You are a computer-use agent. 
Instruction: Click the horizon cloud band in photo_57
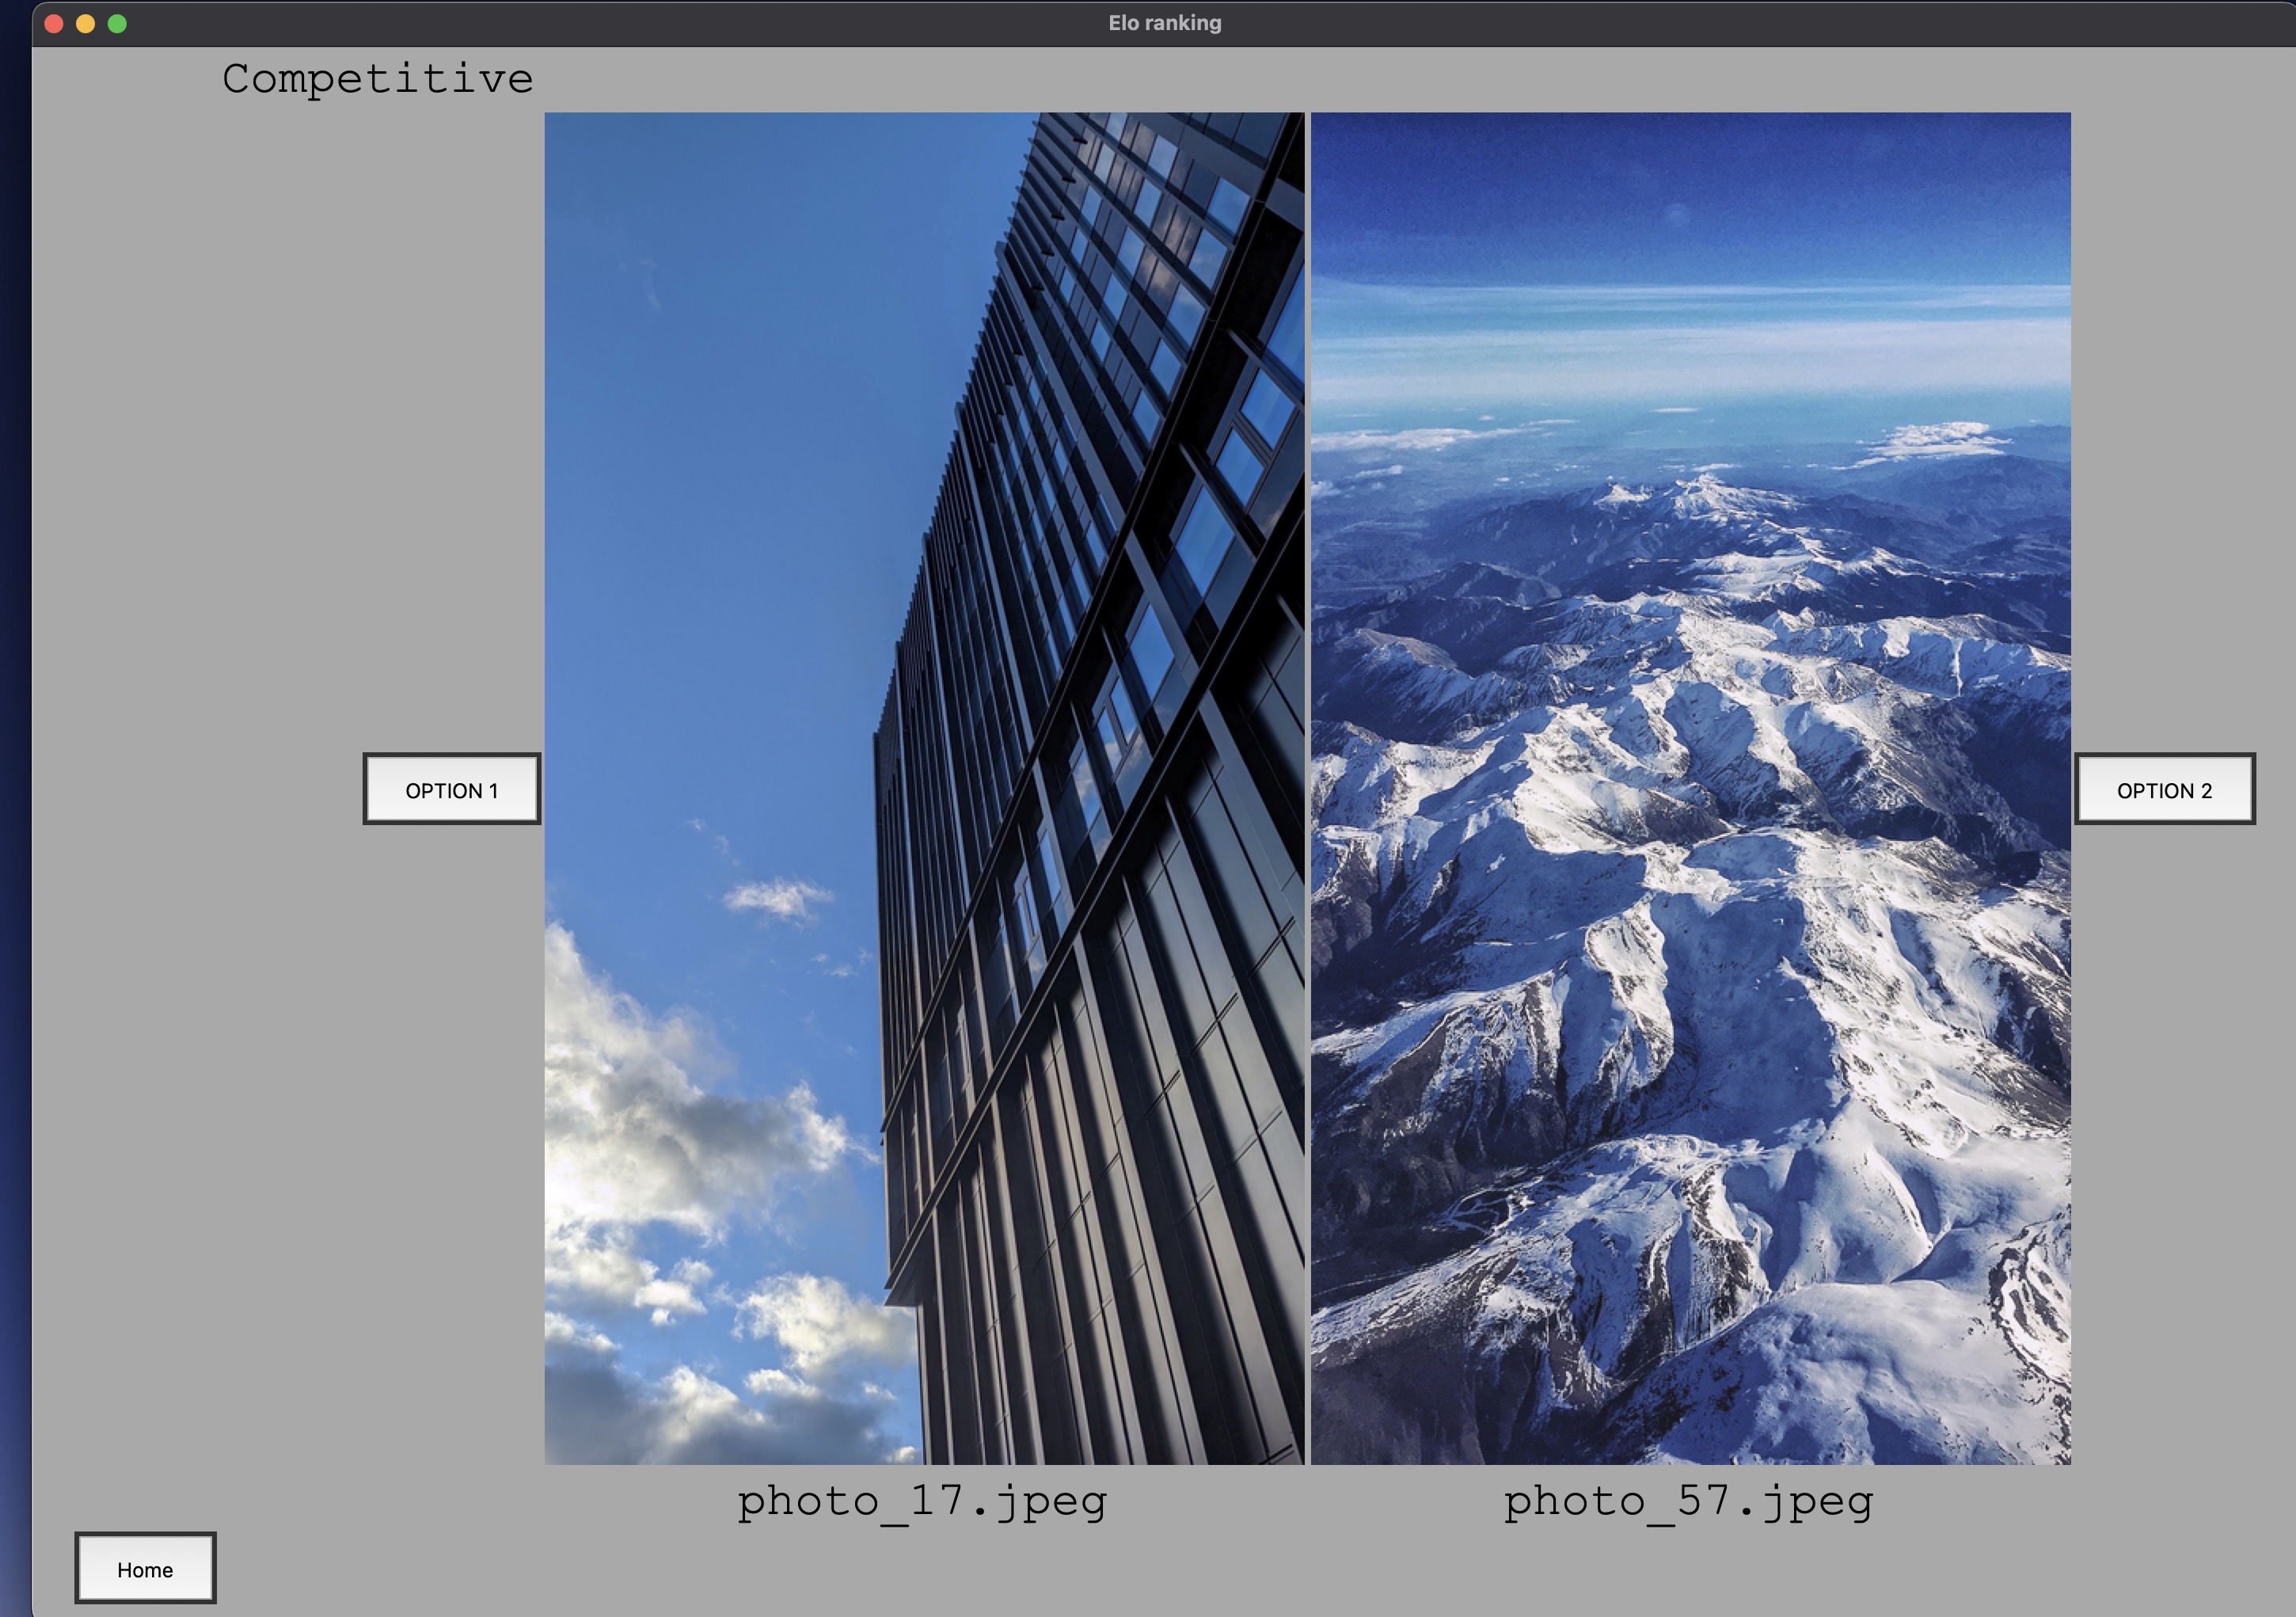(1690, 340)
